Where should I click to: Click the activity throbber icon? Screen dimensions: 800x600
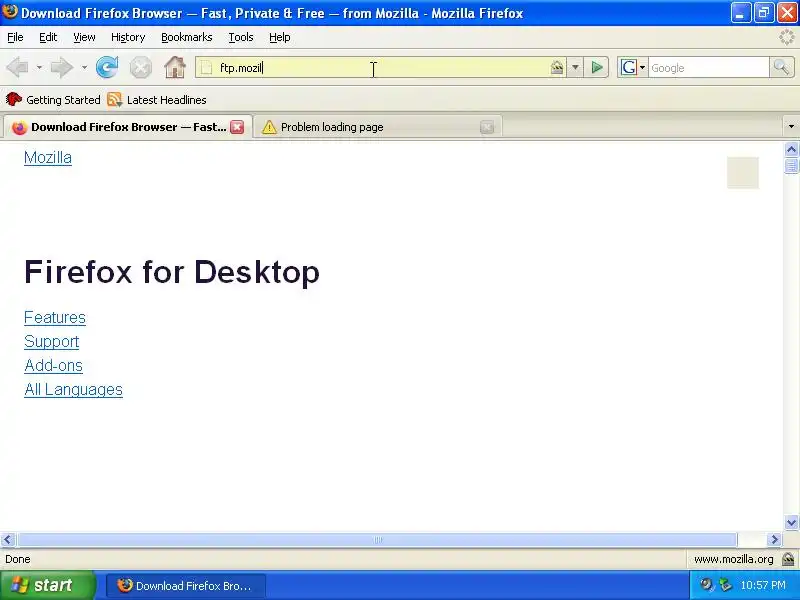(787, 37)
